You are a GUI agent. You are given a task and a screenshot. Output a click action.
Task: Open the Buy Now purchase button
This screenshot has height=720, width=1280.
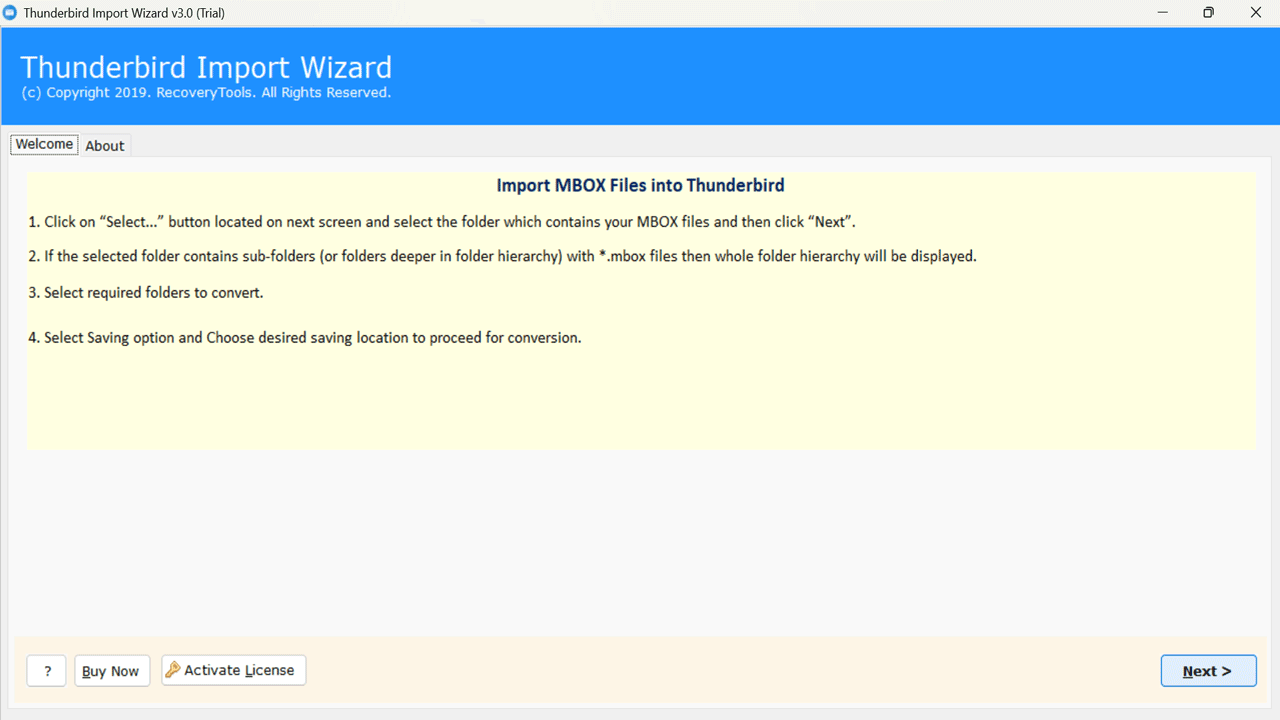[112, 671]
